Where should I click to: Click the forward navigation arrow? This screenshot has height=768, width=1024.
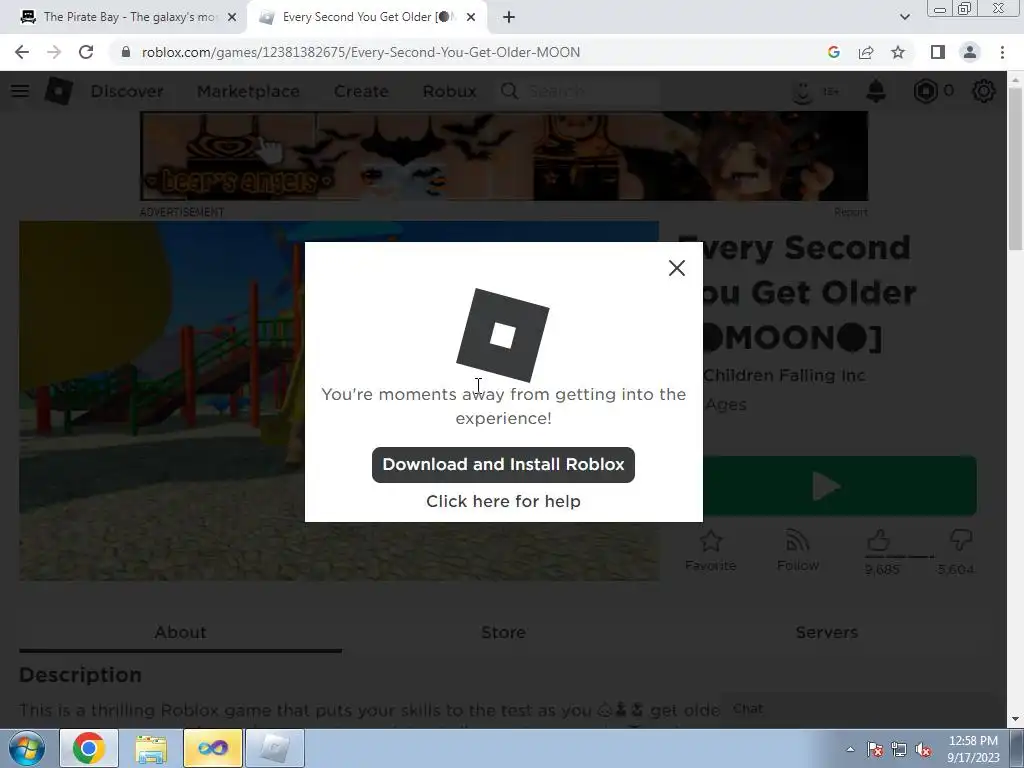[54, 52]
